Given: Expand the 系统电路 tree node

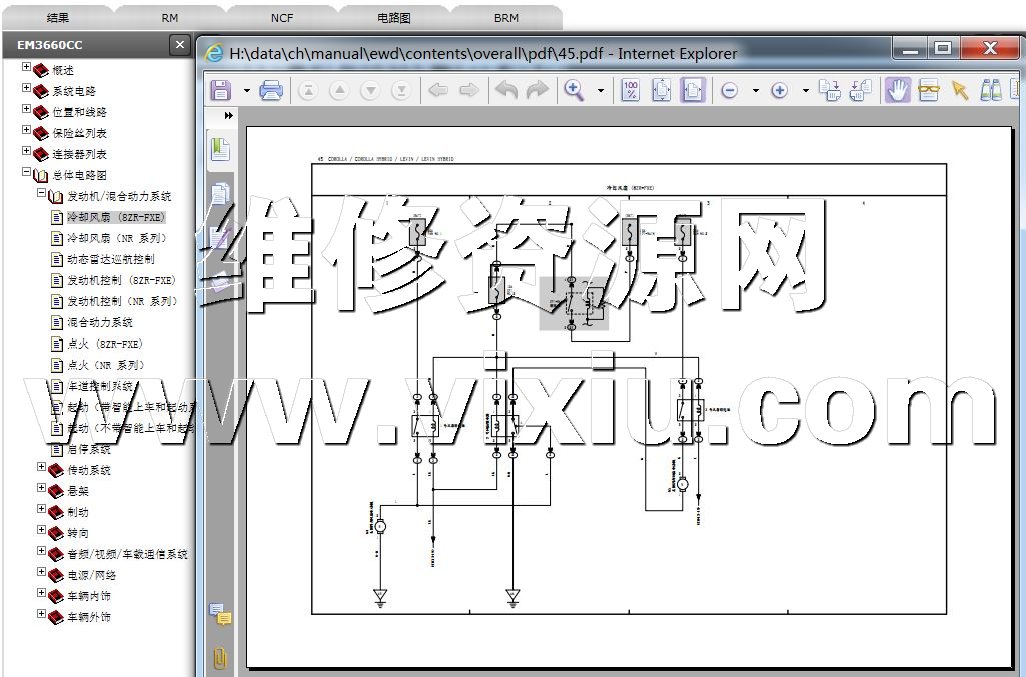Looking at the screenshot, I should pyautogui.click(x=27, y=89).
